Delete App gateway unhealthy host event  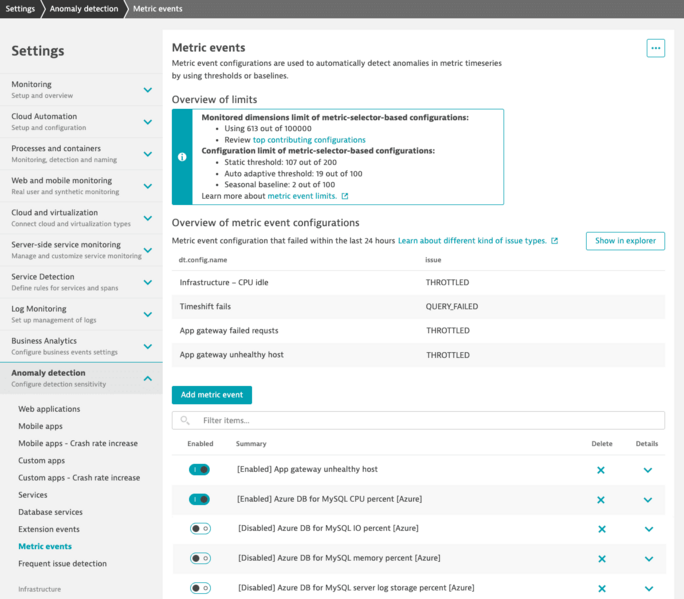coord(601,470)
